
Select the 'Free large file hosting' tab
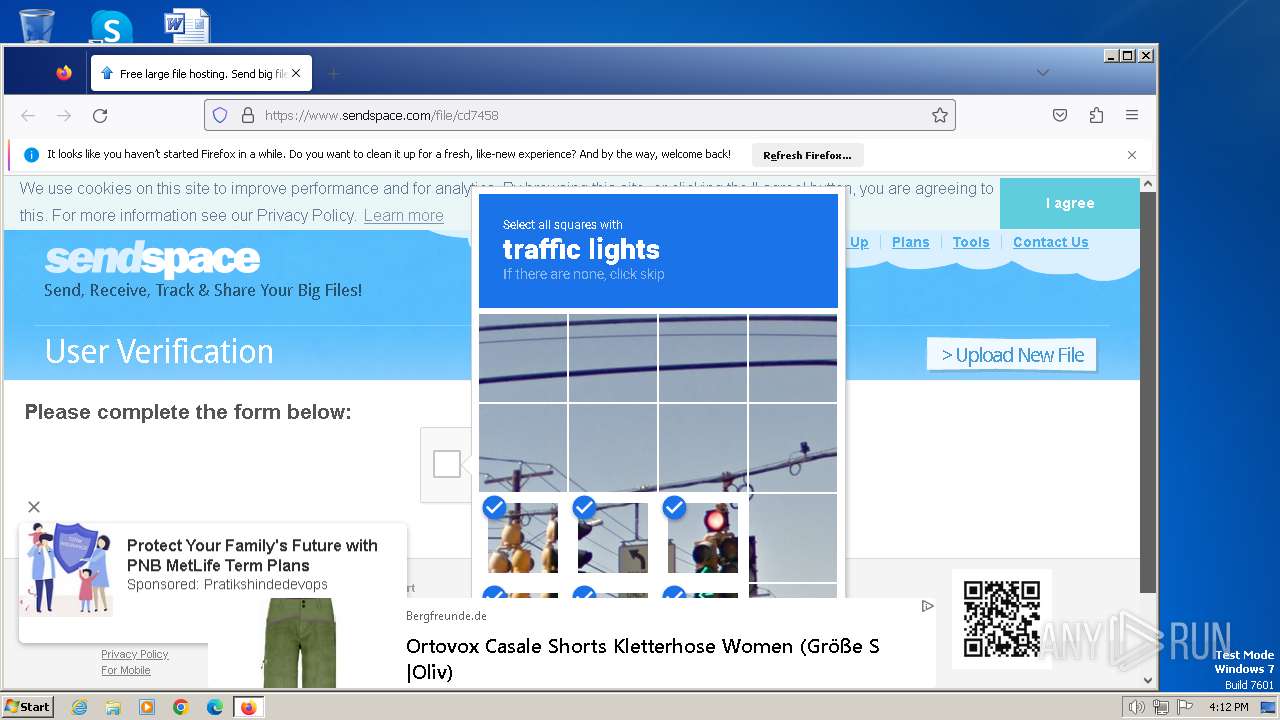[x=201, y=74]
